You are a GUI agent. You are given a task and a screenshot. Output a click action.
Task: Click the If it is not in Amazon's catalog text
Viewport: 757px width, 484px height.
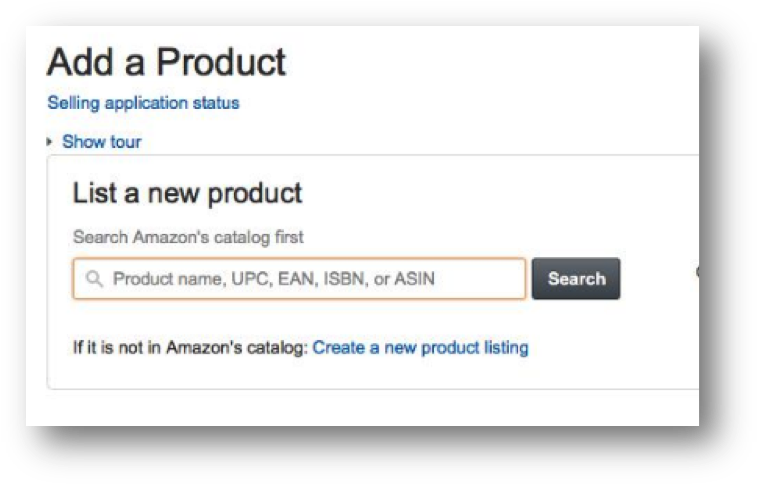pos(190,348)
